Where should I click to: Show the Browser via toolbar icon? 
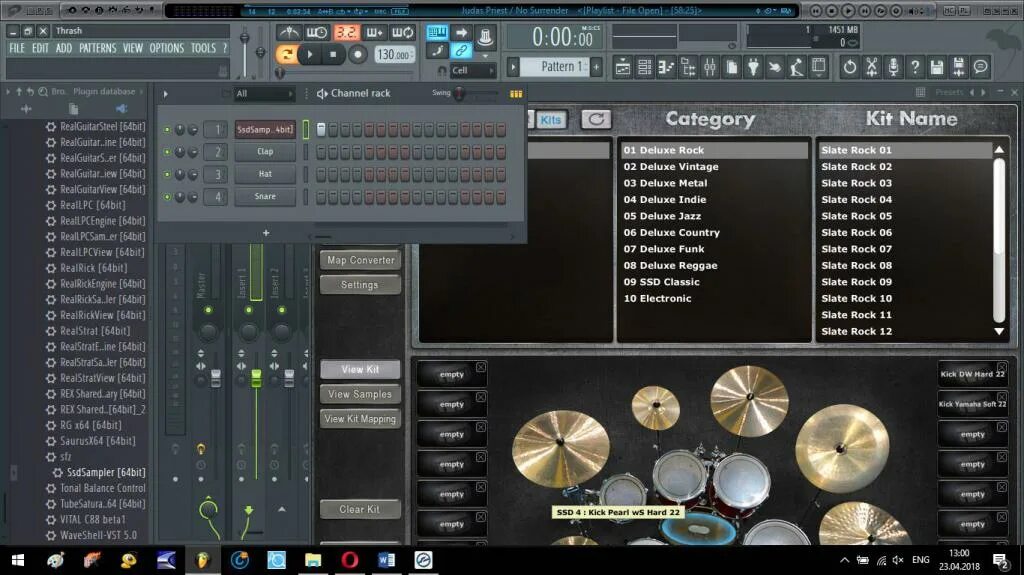[688, 67]
